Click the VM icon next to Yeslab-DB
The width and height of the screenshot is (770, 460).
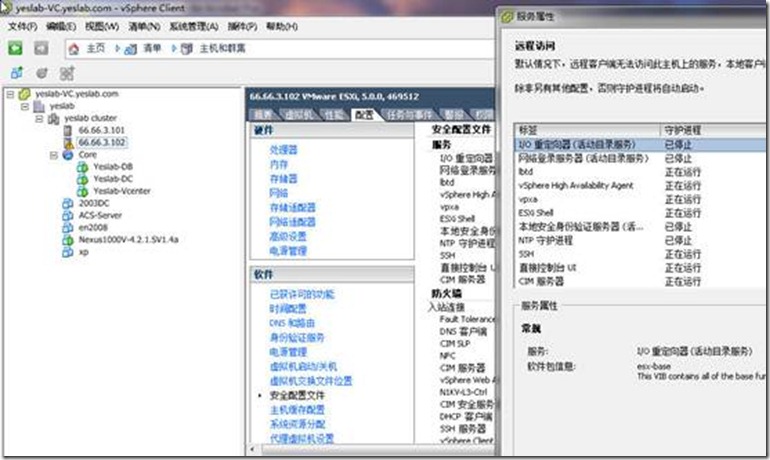[82, 167]
